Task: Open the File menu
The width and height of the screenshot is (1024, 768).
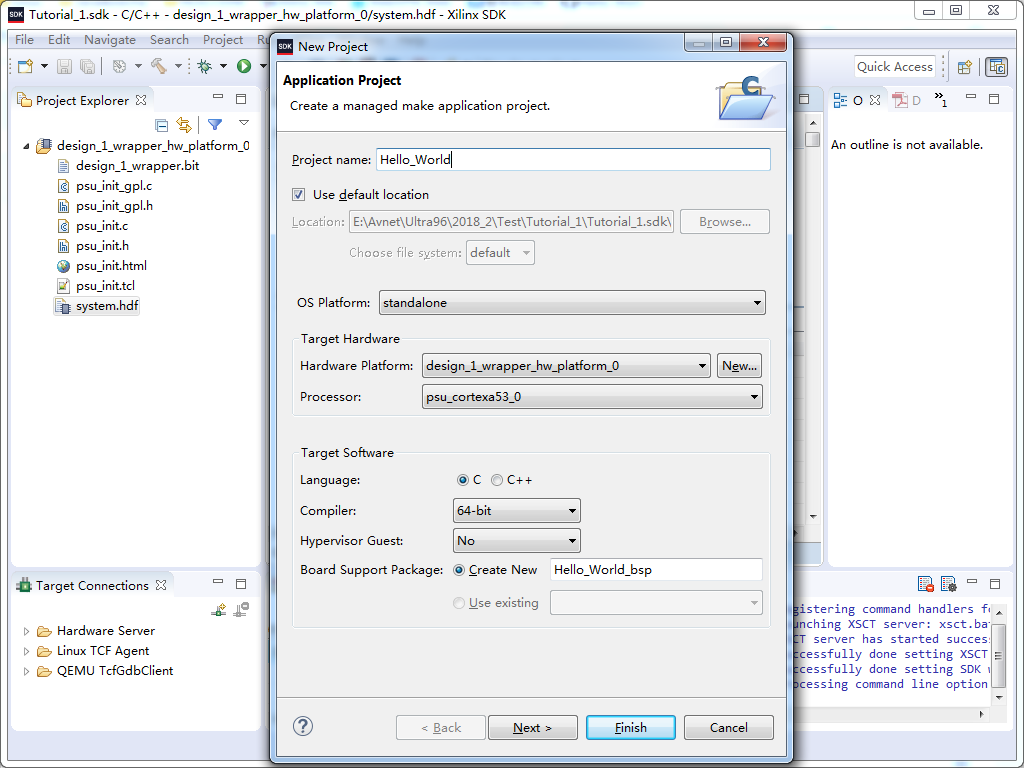Action: point(24,39)
